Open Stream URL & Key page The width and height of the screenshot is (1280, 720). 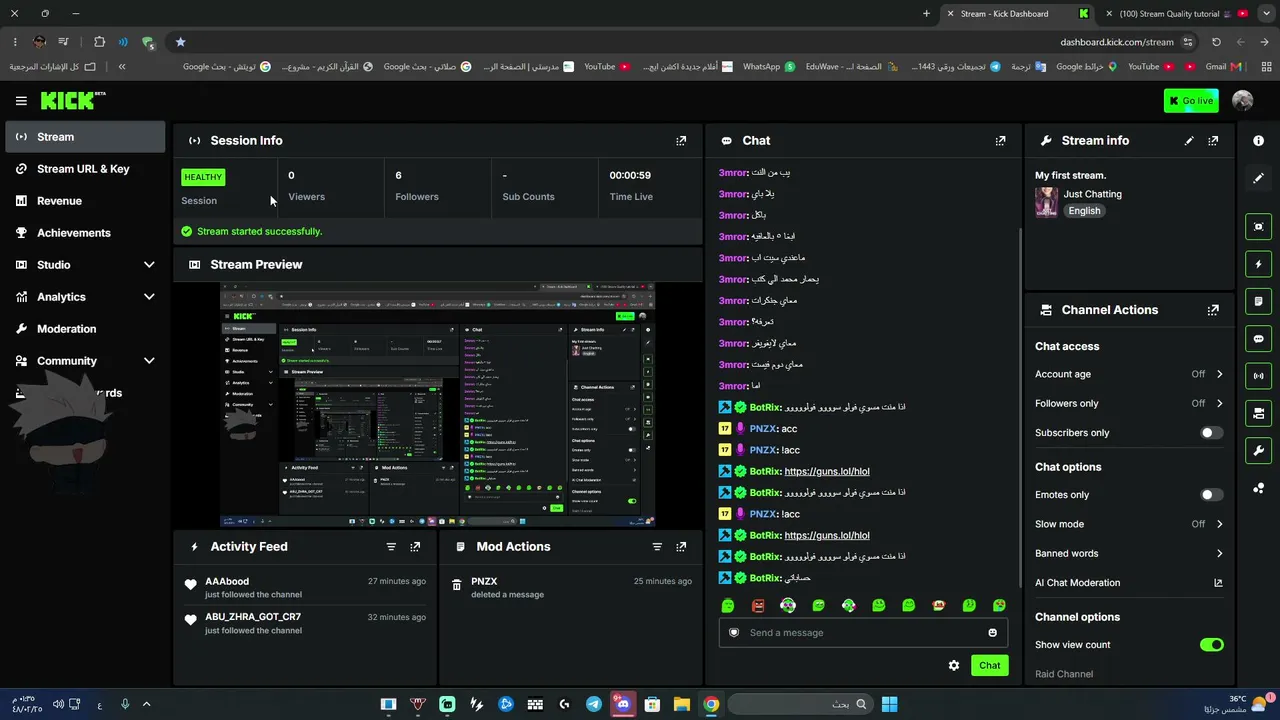[85, 169]
